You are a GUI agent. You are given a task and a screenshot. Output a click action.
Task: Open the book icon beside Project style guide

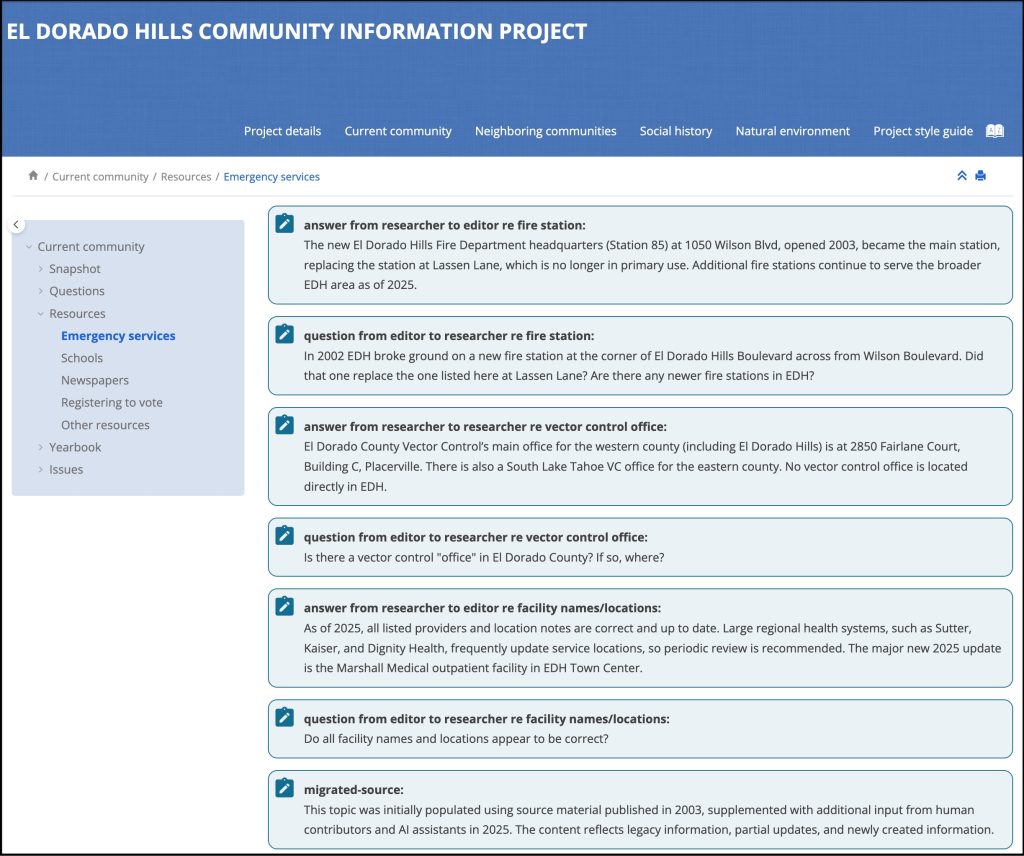click(994, 131)
